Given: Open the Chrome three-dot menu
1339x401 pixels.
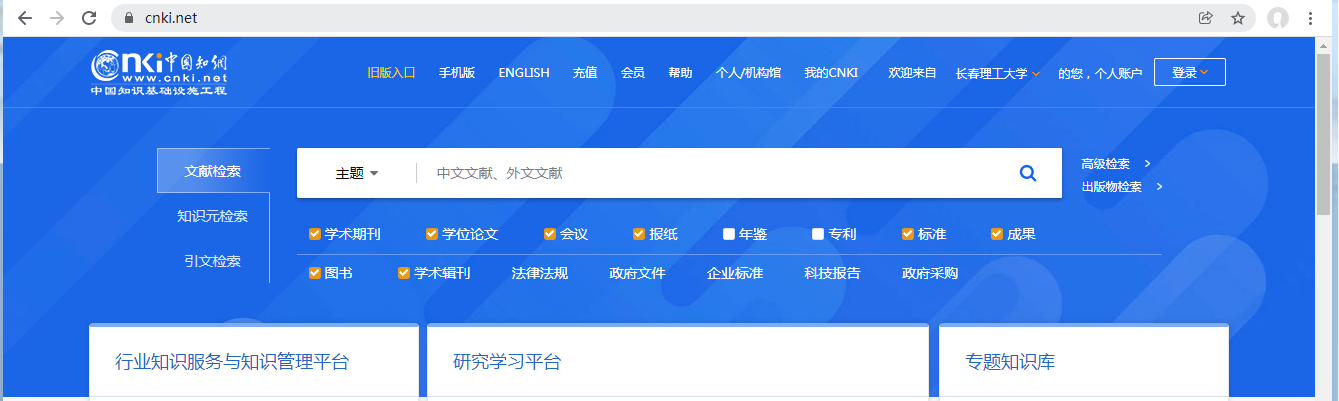Looking at the screenshot, I should (x=1310, y=18).
